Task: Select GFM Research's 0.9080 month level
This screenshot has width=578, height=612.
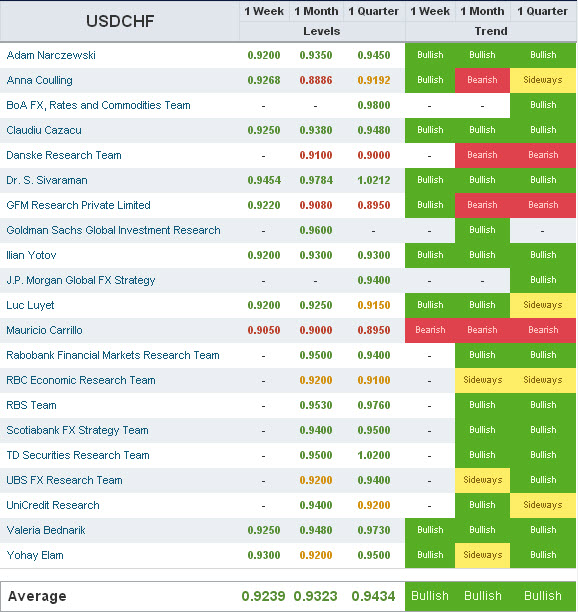Action: pyautogui.click(x=316, y=205)
